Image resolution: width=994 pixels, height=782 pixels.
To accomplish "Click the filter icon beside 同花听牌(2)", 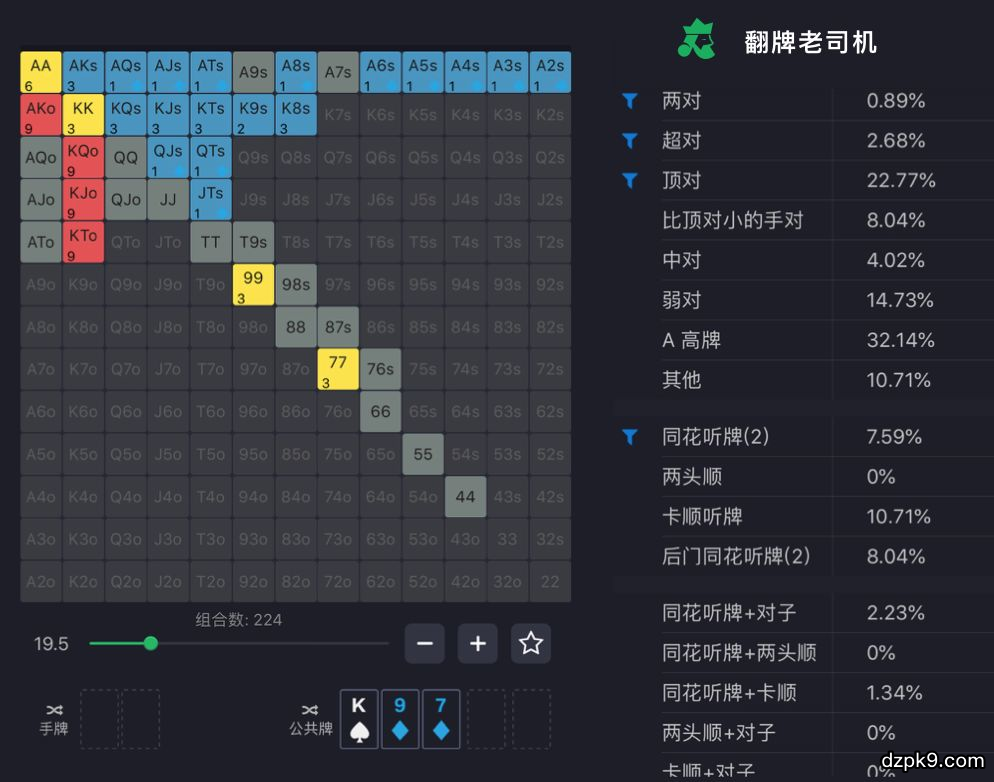I will (630, 437).
